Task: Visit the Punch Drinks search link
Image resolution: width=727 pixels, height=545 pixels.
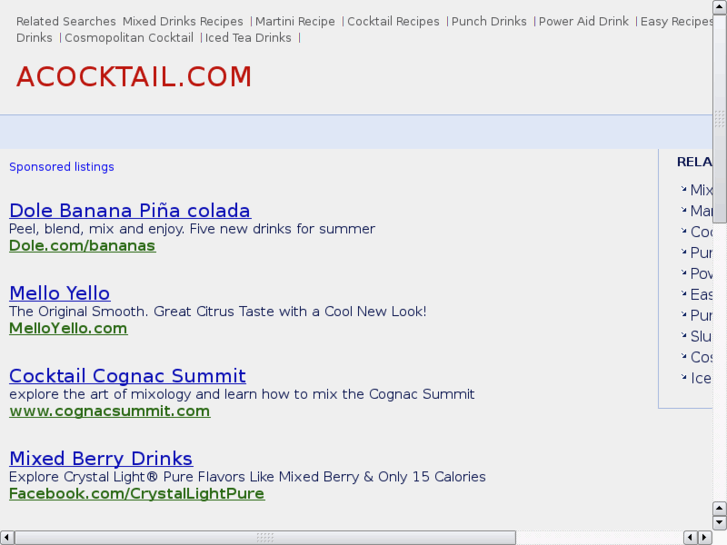Action: coord(489,21)
